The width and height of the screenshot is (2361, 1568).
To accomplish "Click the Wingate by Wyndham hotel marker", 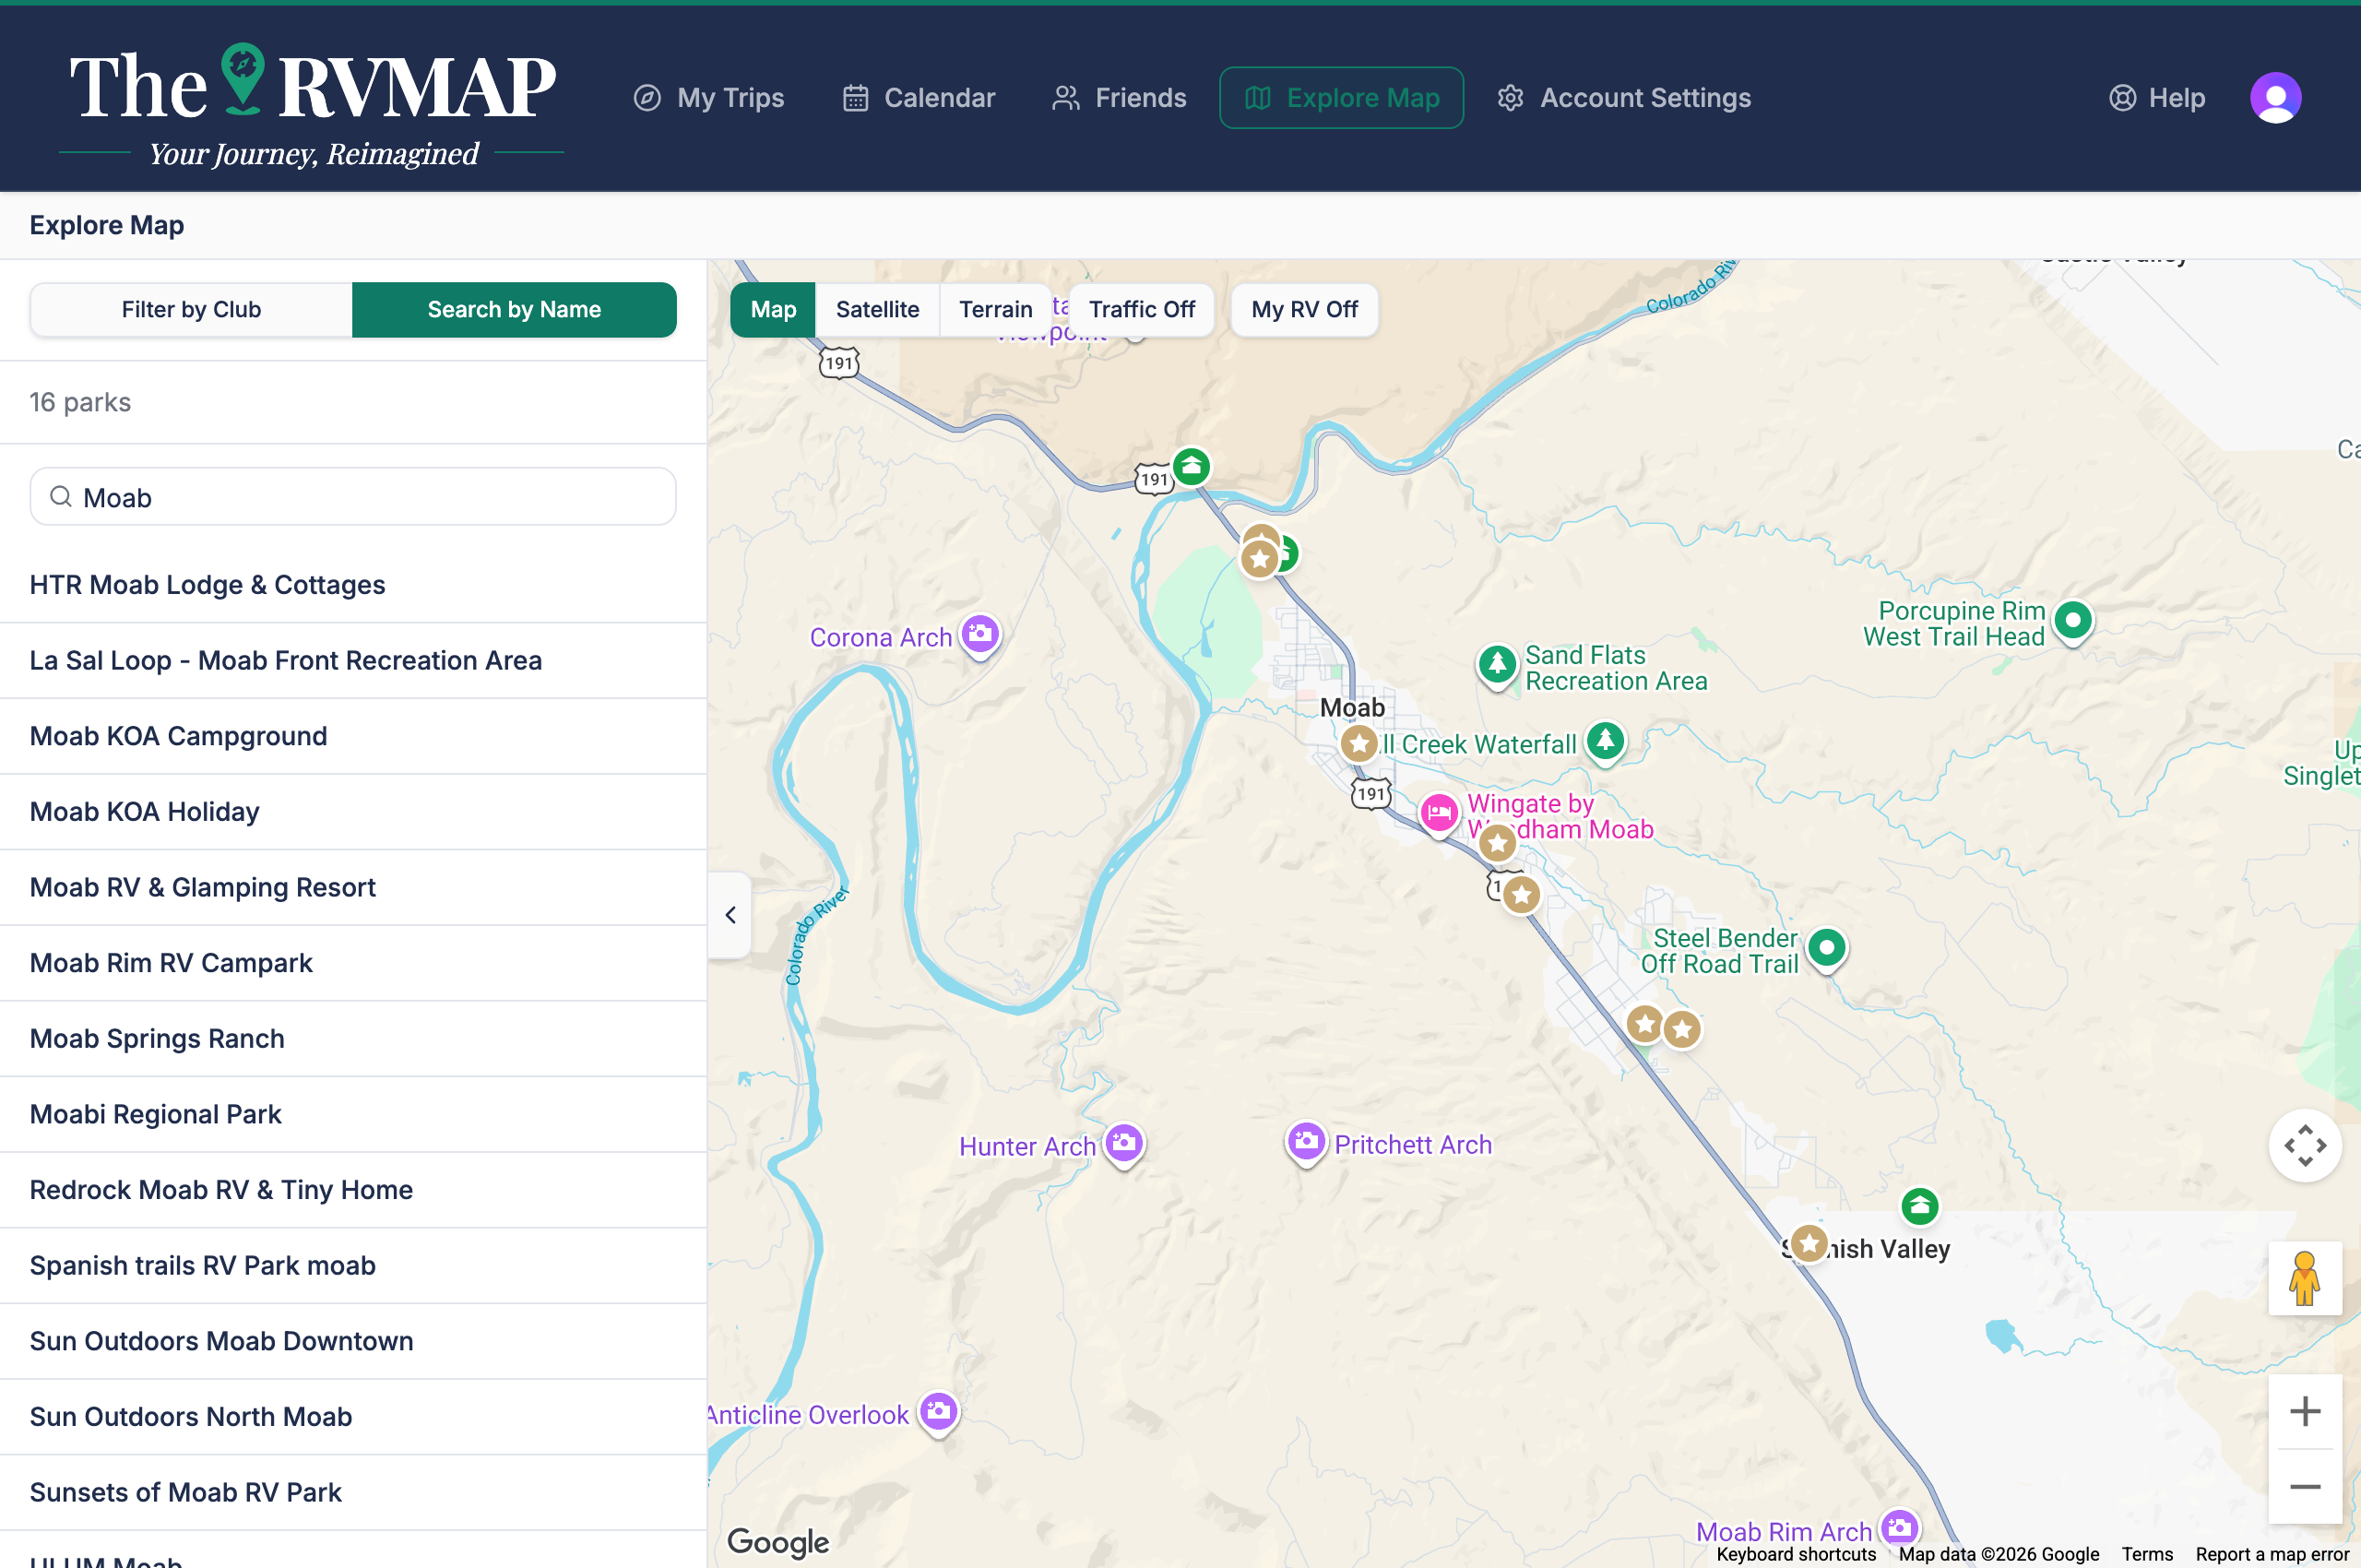I will [1439, 814].
